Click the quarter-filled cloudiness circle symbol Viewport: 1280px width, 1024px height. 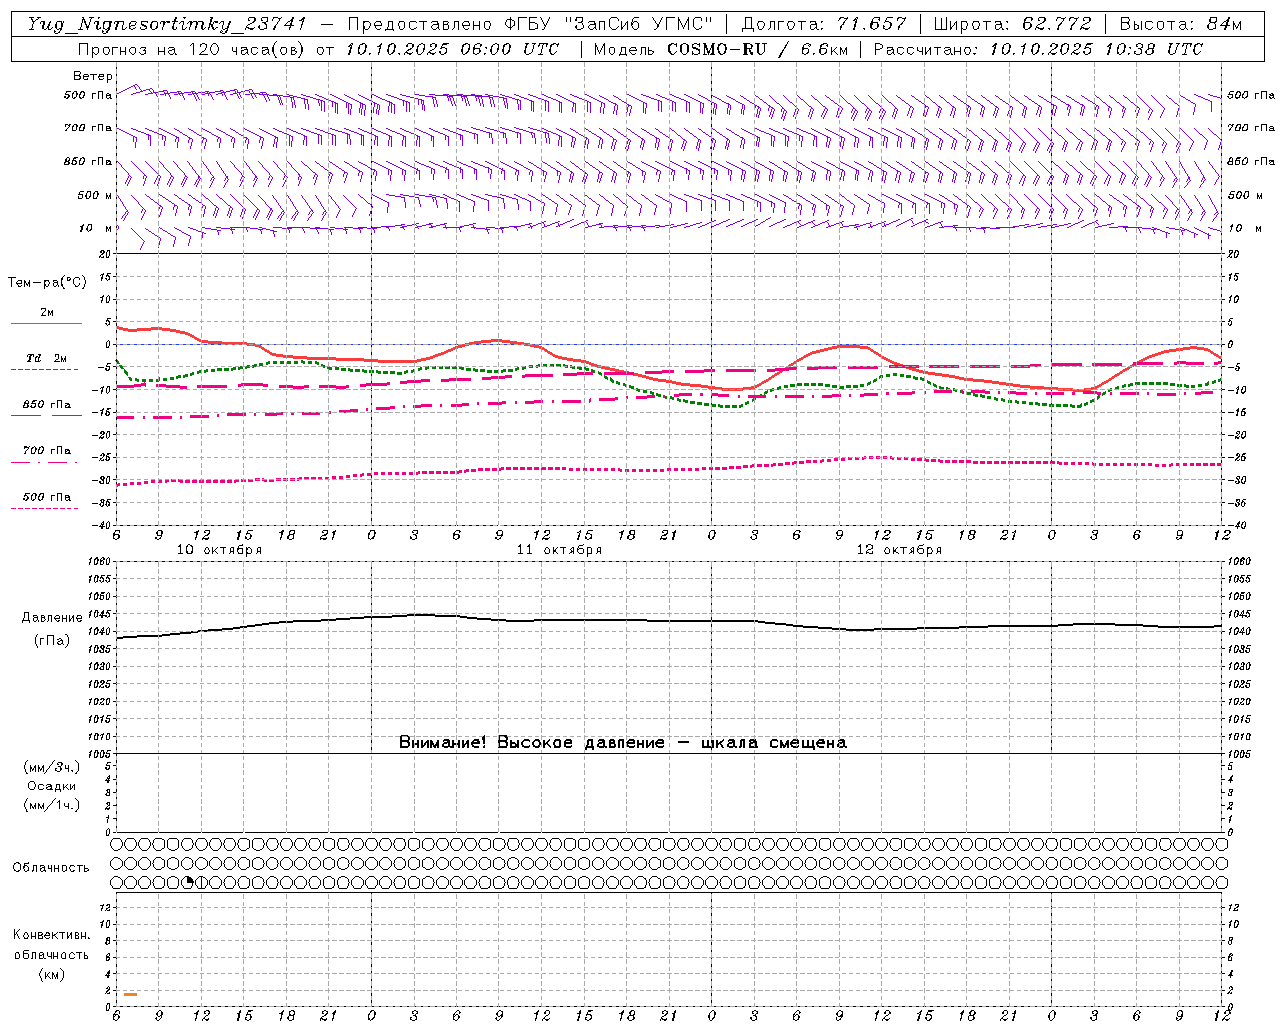pyautogui.click(x=187, y=882)
